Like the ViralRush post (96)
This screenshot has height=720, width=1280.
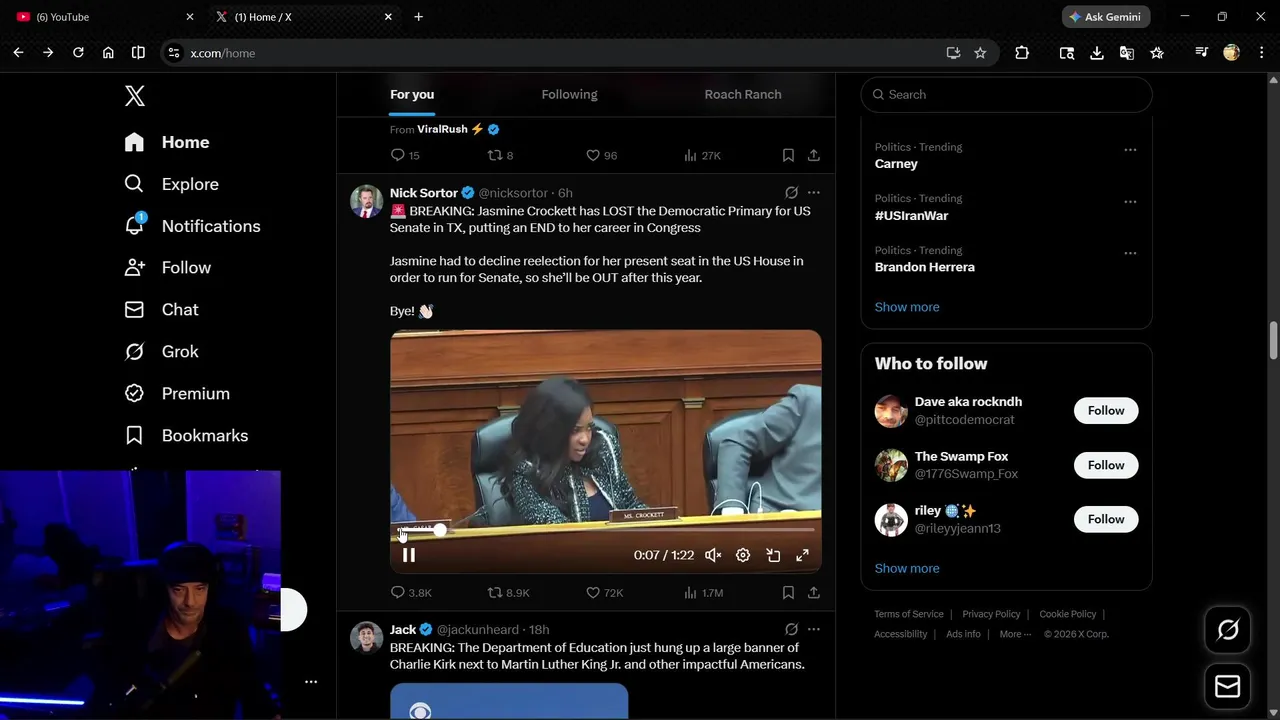coord(602,155)
